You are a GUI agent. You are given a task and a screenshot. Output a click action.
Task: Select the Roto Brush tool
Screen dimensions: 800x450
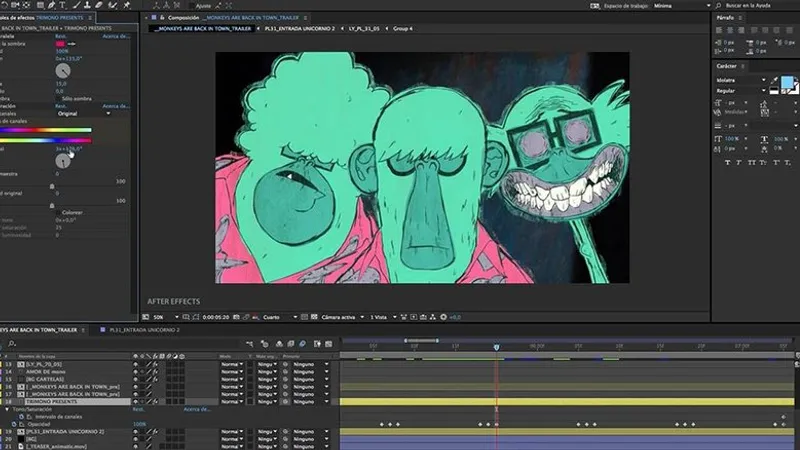click(113, 5)
